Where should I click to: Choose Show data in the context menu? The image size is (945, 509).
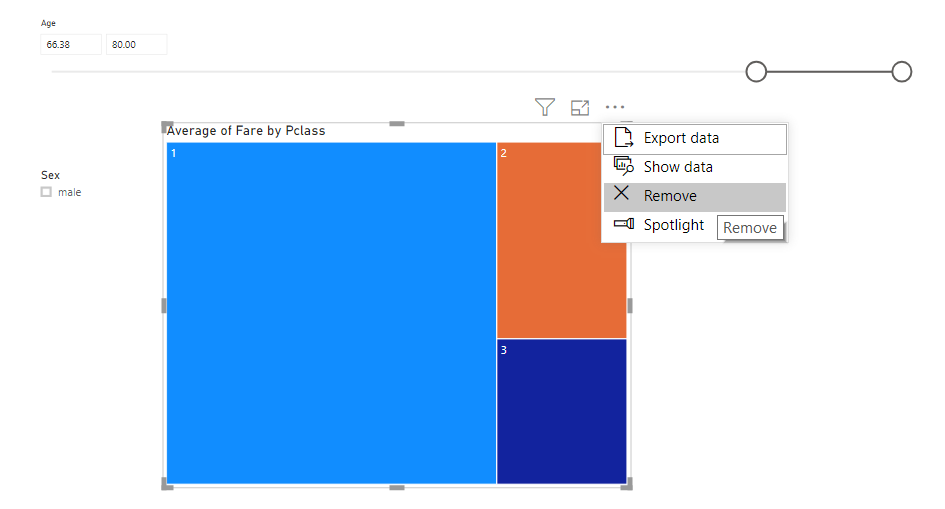coord(678,167)
